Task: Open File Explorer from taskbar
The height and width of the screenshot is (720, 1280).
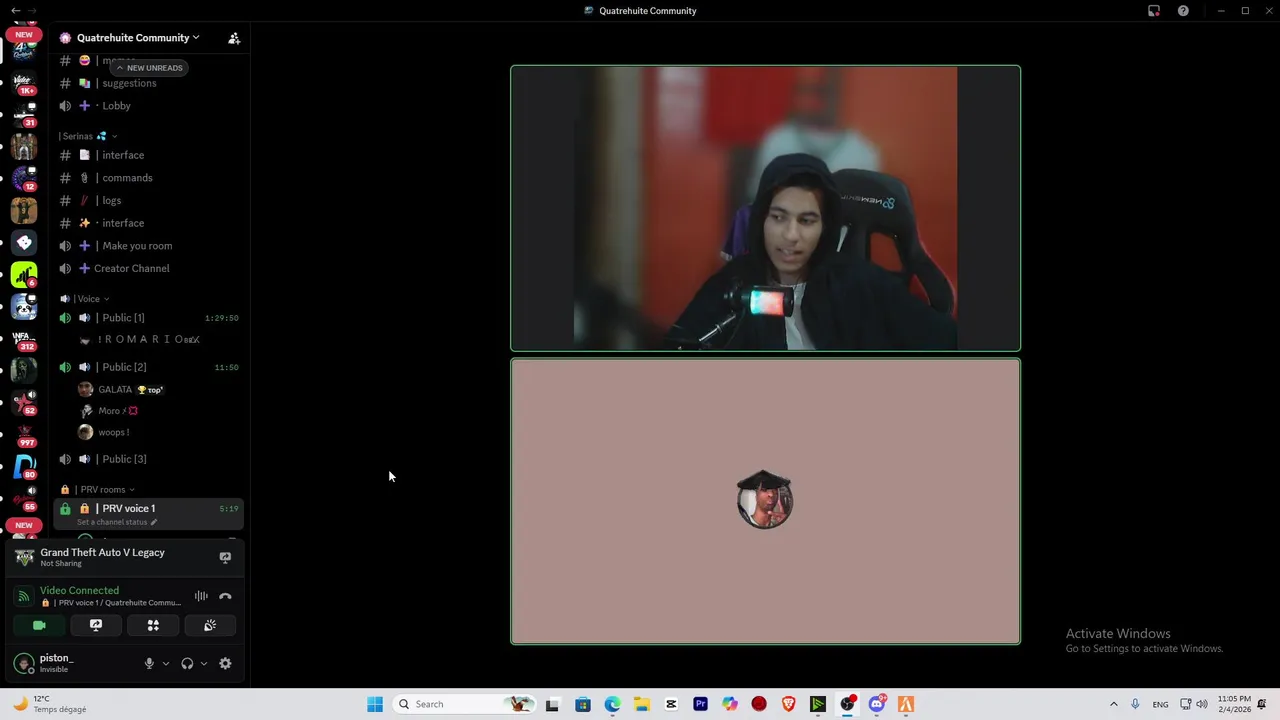Action: [x=641, y=704]
